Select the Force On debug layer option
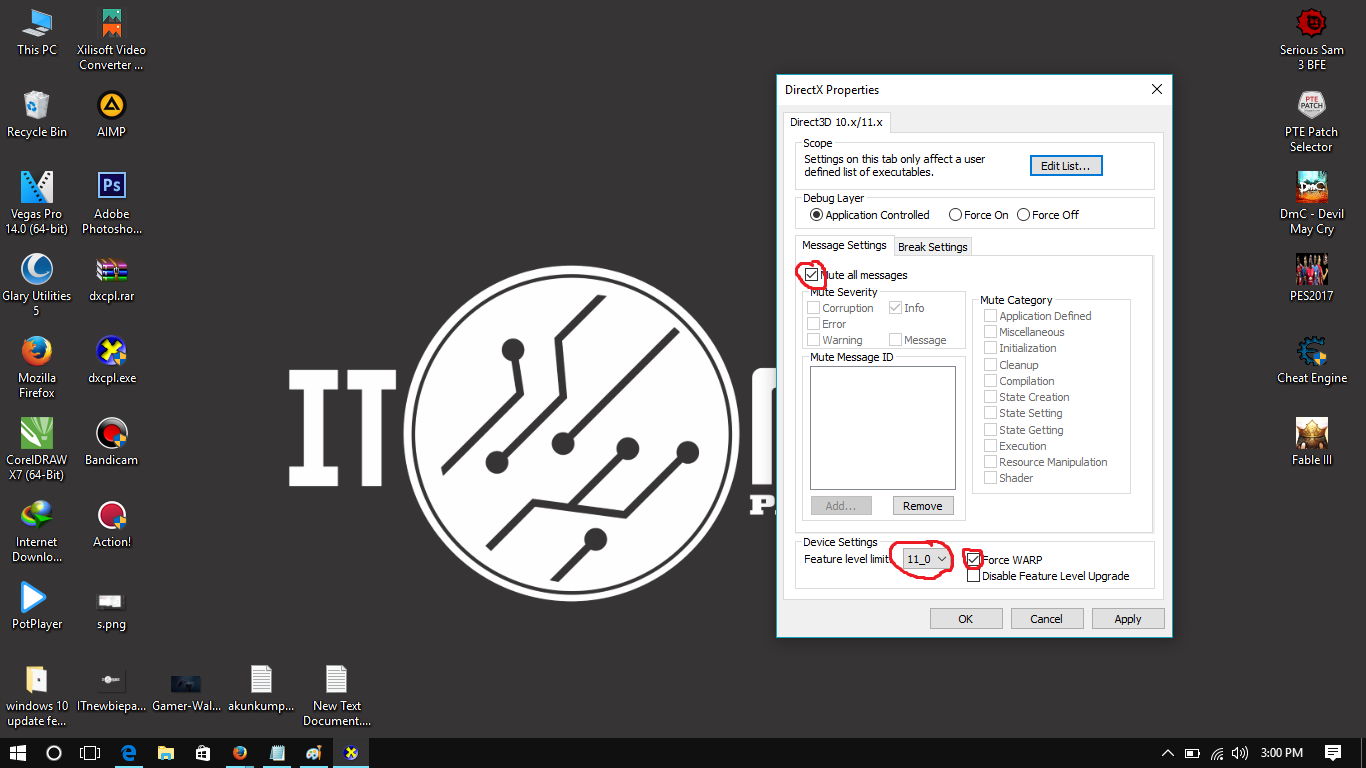The height and width of the screenshot is (768, 1366). (x=956, y=214)
